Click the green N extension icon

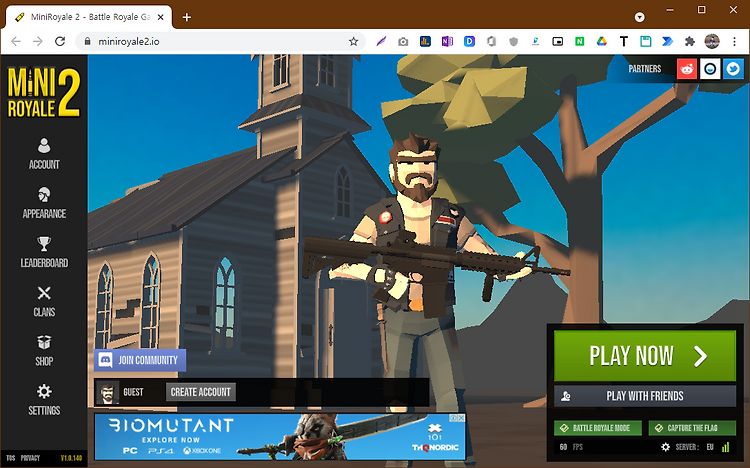579,42
